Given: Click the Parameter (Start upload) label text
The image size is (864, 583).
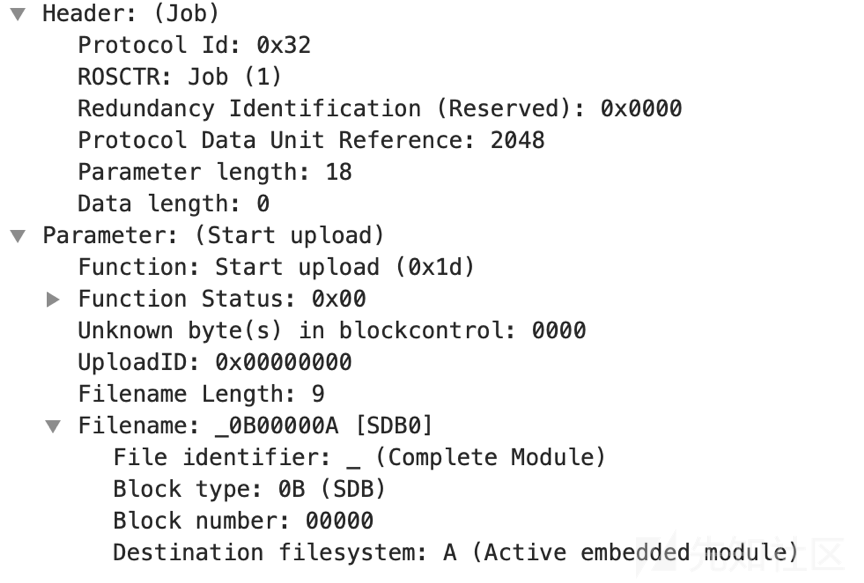Looking at the screenshot, I should 213,236.
